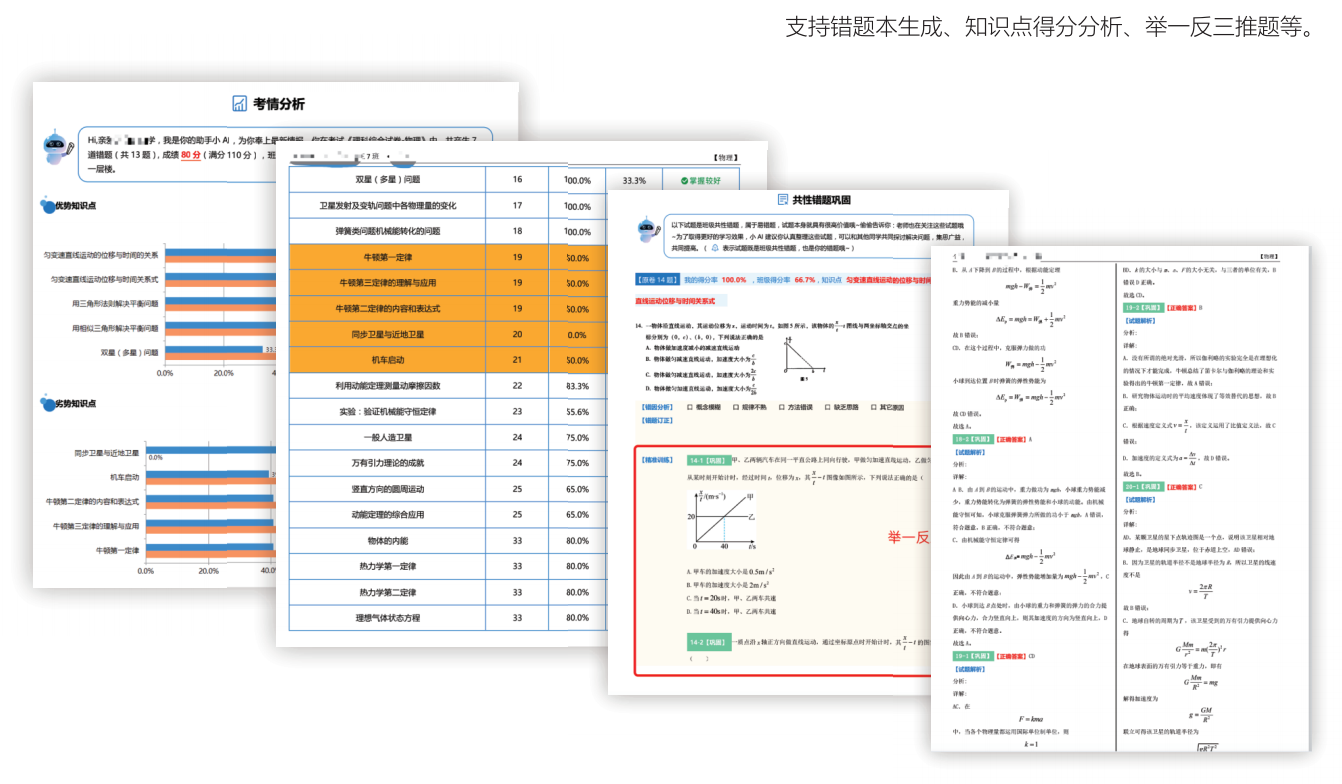Image resolution: width=1342 pixels, height=784 pixels.
Task: Tick the 缺乏思路 checkbox
Action: (827, 407)
